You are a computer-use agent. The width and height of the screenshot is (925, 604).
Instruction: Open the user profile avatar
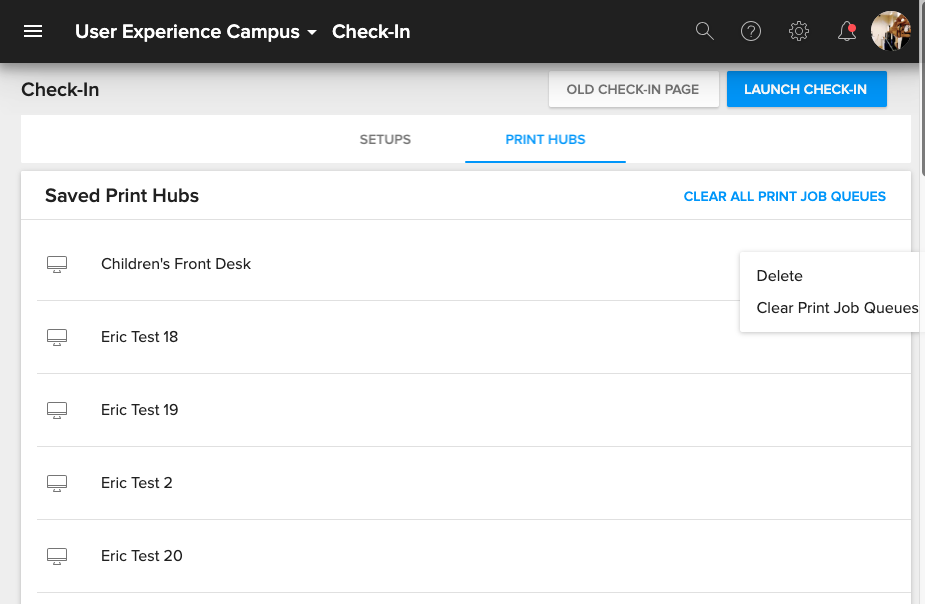[x=891, y=31]
